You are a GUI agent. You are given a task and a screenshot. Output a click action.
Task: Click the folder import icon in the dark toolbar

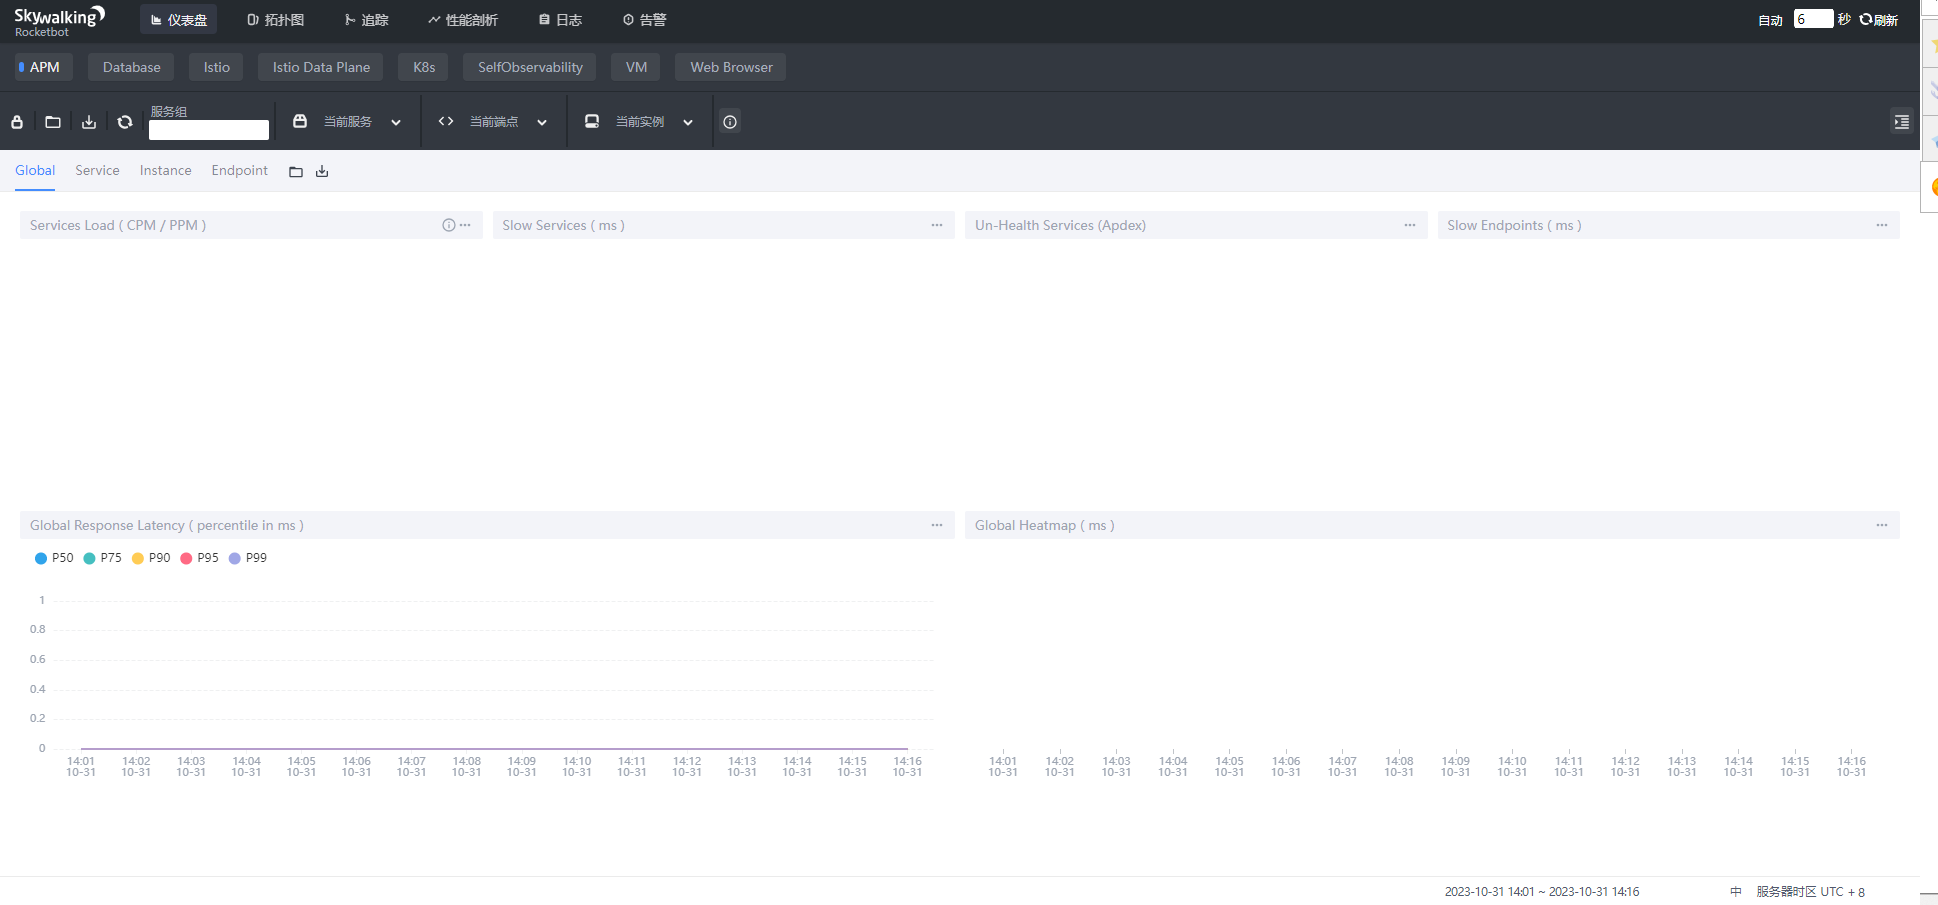pyautogui.click(x=53, y=122)
